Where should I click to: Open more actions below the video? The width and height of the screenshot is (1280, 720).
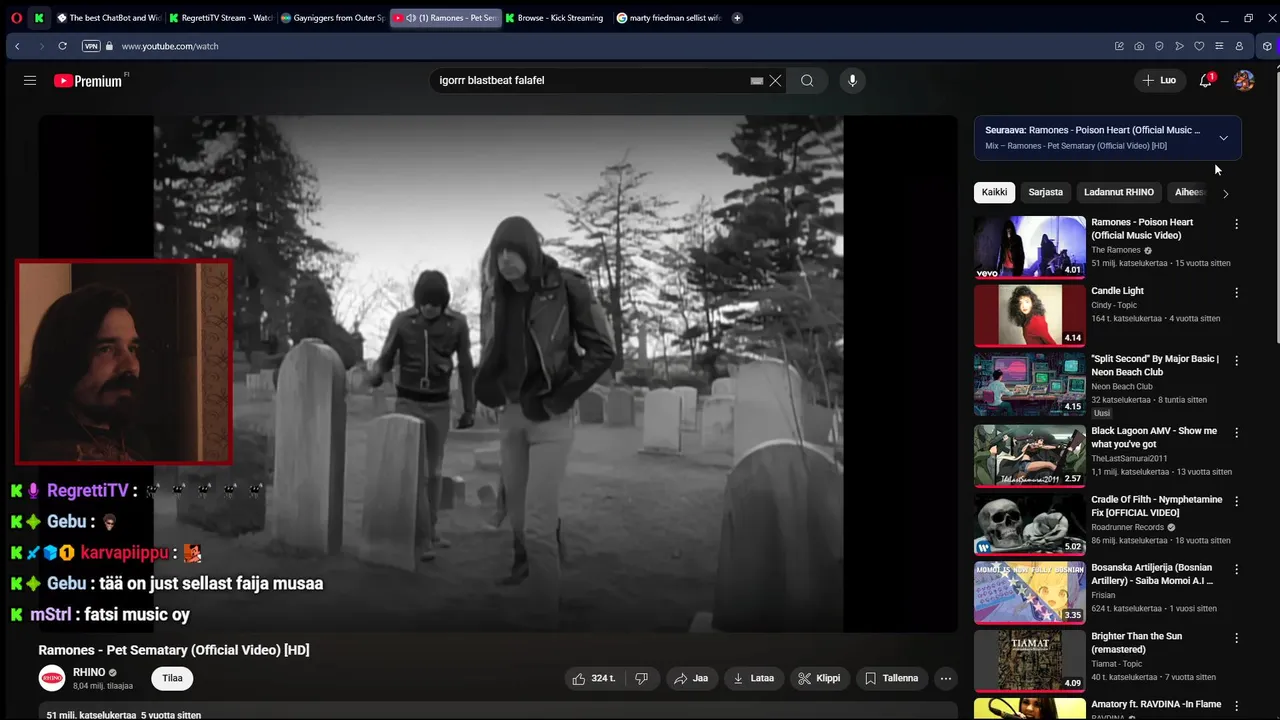[945, 678]
